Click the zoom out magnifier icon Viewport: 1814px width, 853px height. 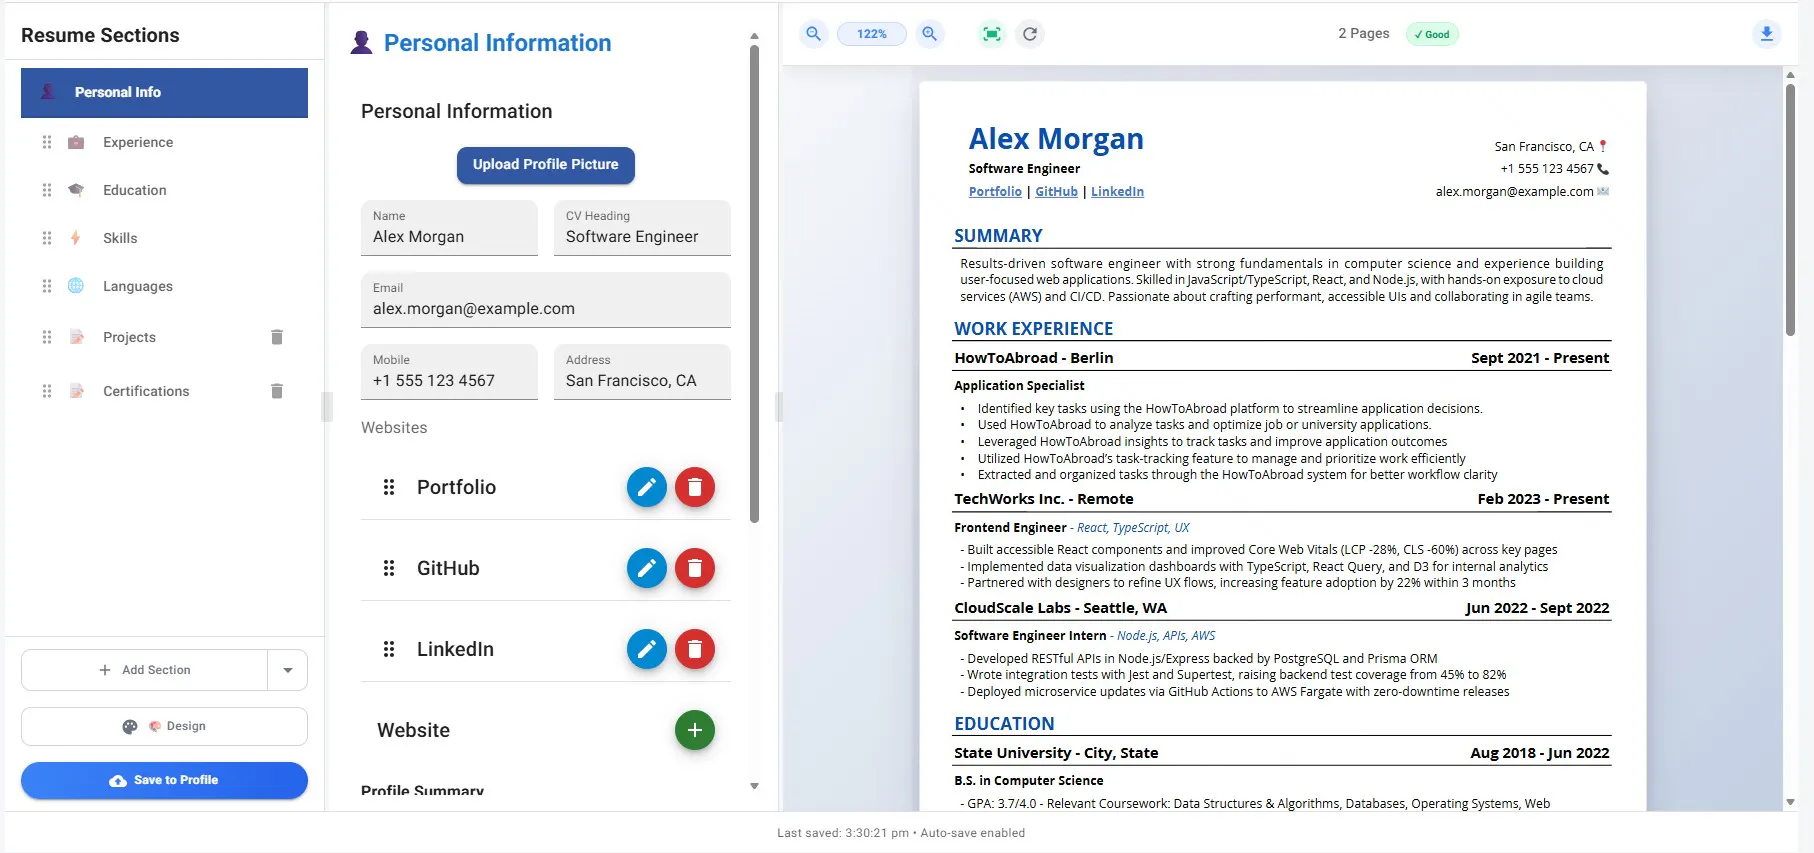[814, 34]
